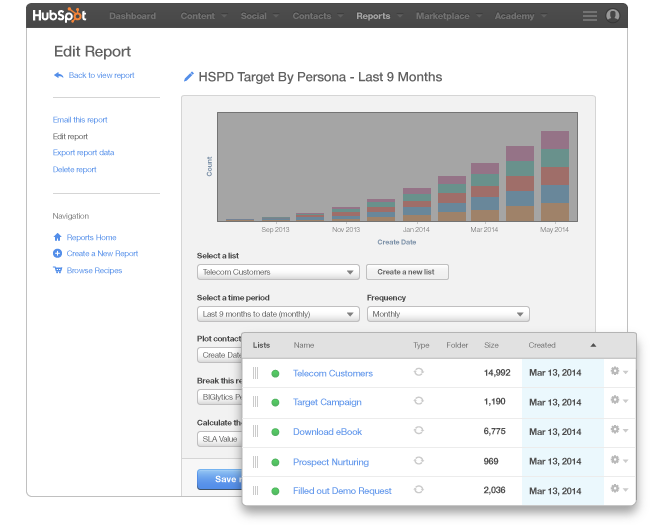This screenshot has height=525, width=650.
Task: Click the Delete report link
Action: pyautogui.click(x=74, y=169)
